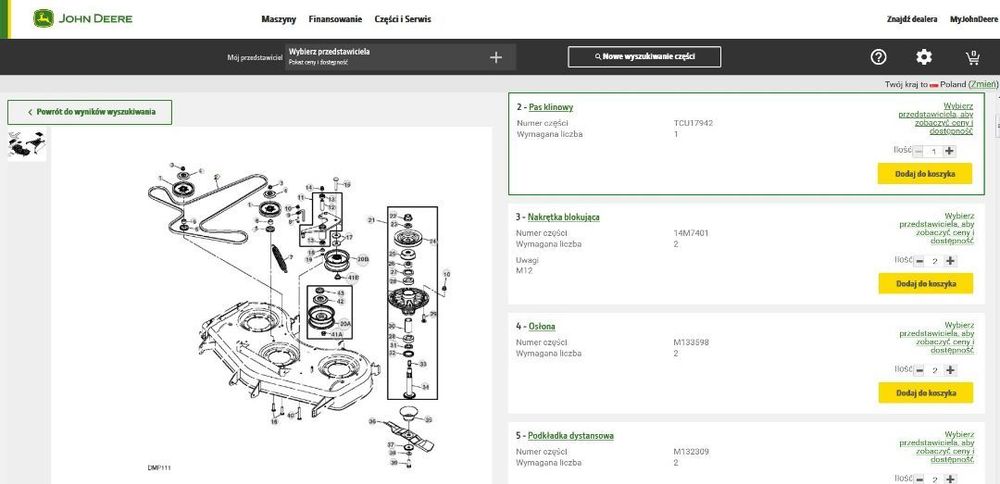This screenshot has height=484, width=1000.
Task: Open the help question mark icon
Action: click(878, 57)
